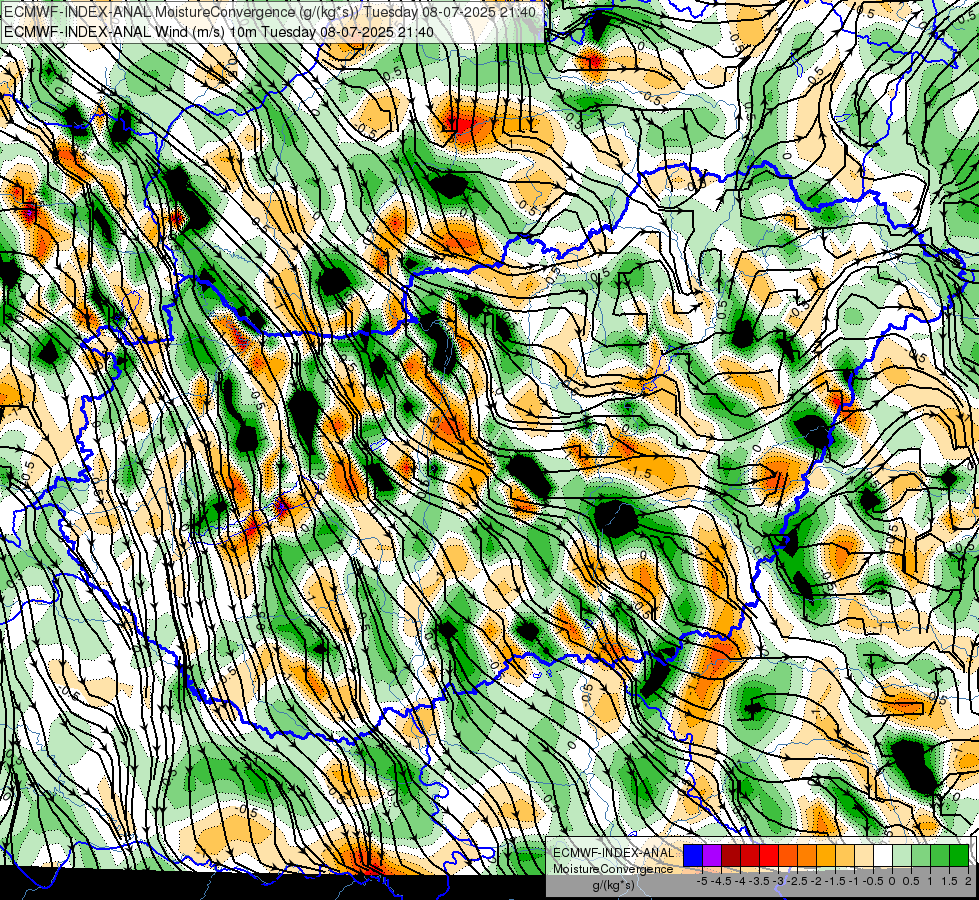This screenshot has height=900, width=979.
Task: Click the MoistureConvergence title line at the top
Action: pos(270,12)
